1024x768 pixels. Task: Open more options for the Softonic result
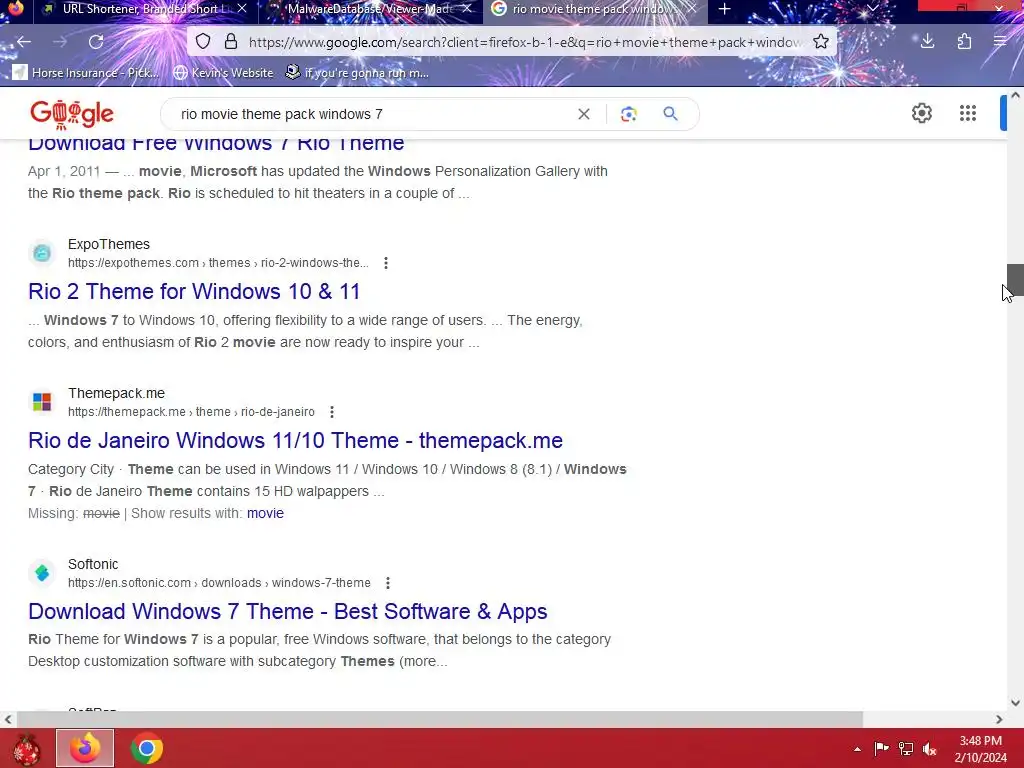coord(388,583)
